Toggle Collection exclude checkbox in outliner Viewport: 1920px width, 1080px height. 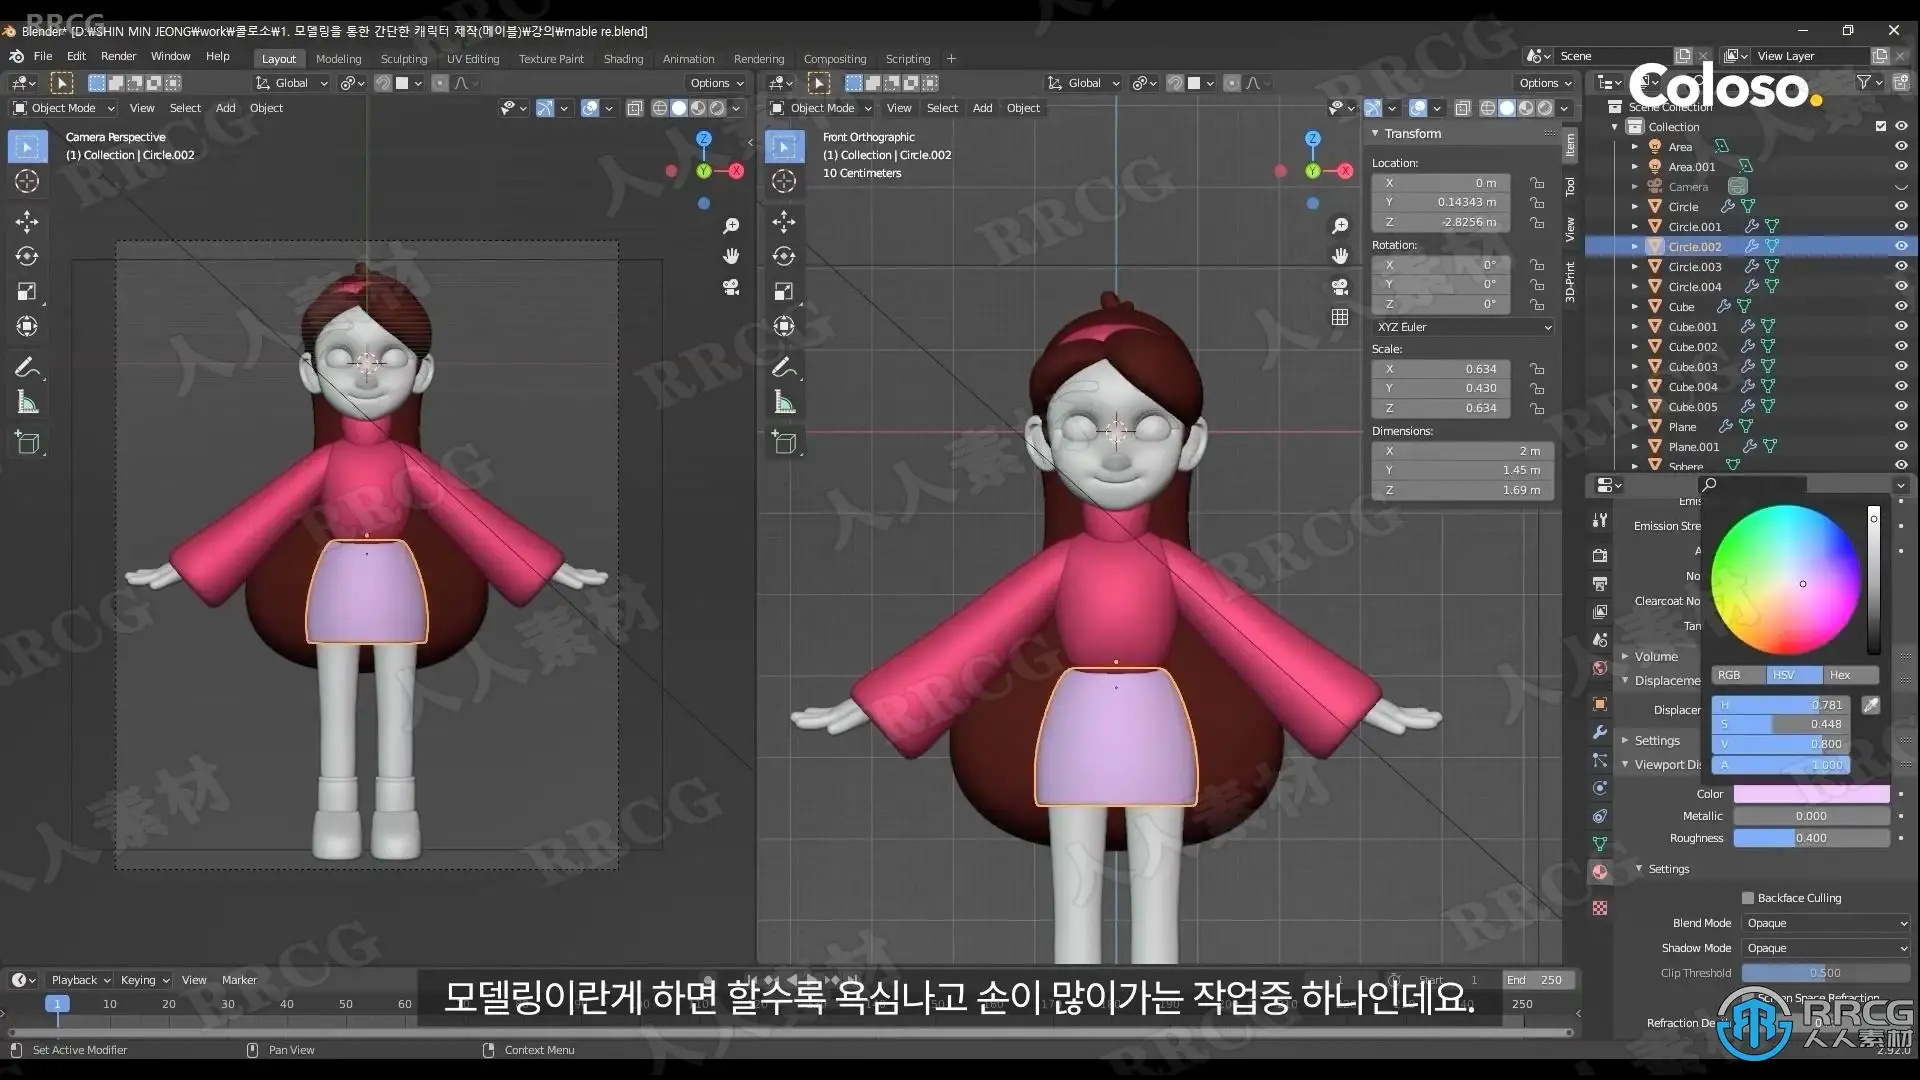coord(1880,127)
